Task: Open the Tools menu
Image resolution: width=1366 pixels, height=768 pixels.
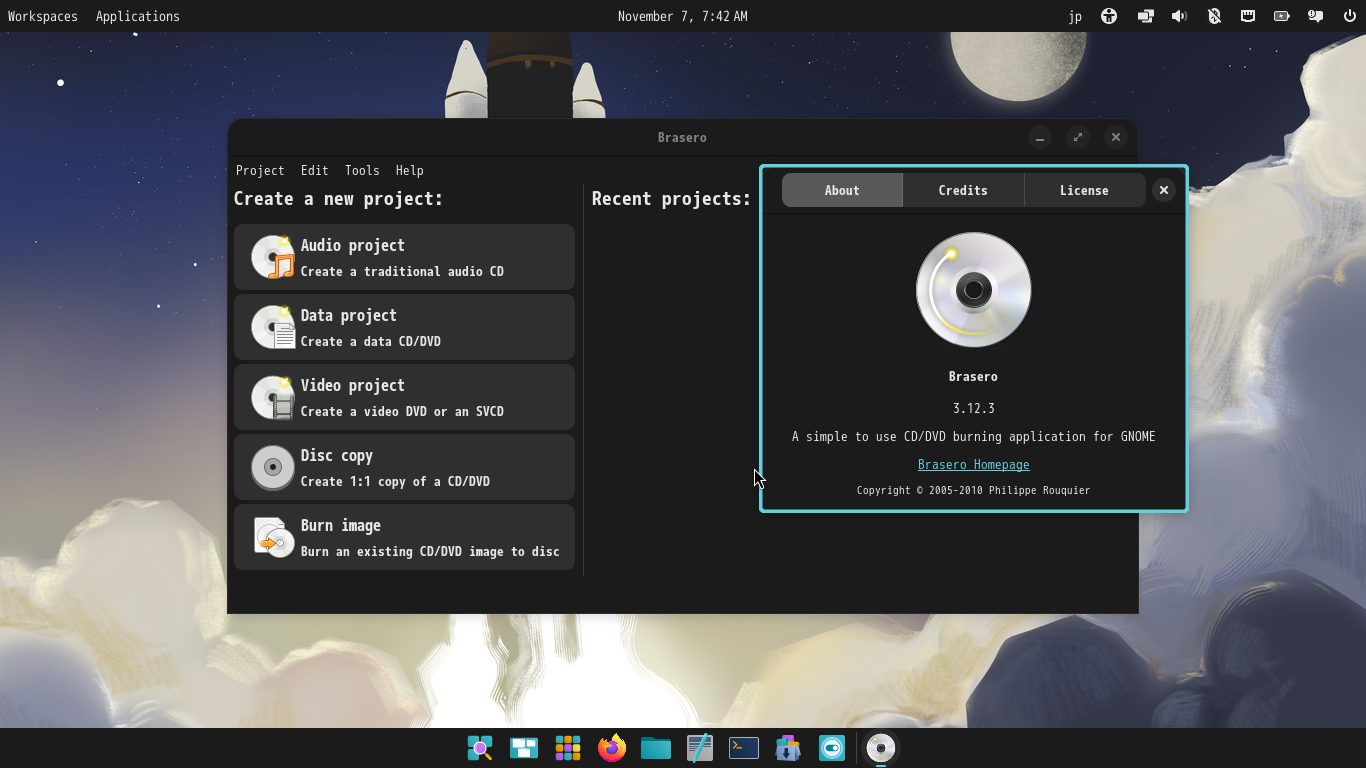Action: point(362,170)
